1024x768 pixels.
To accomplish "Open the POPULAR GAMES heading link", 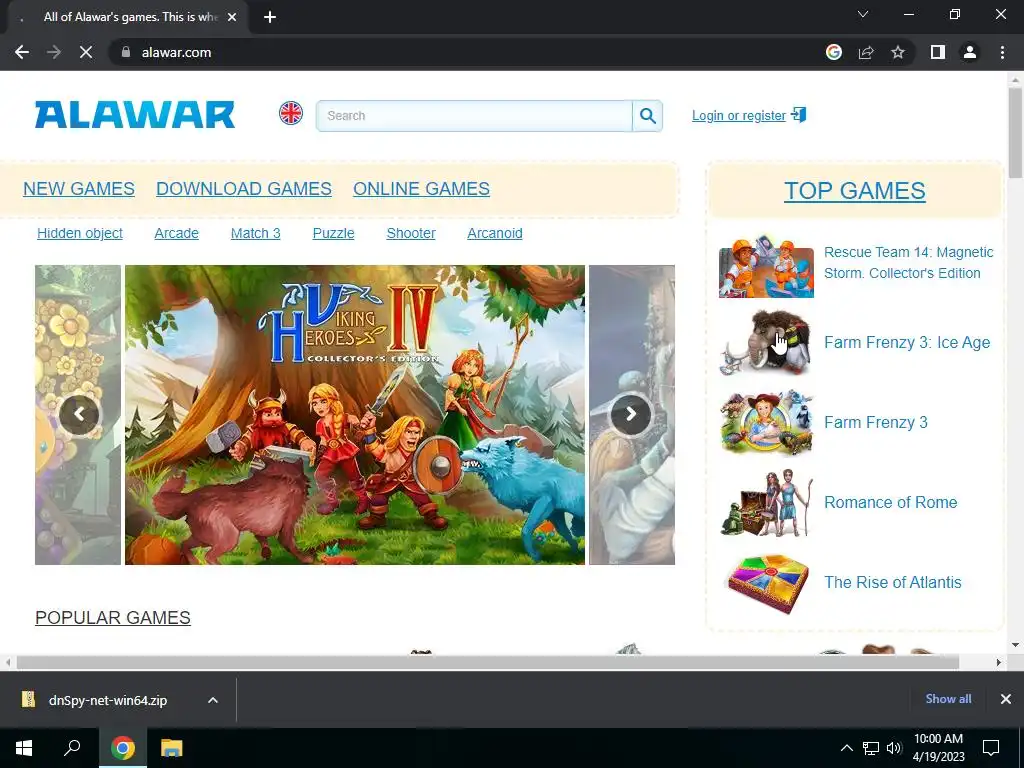I will click(x=112, y=618).
